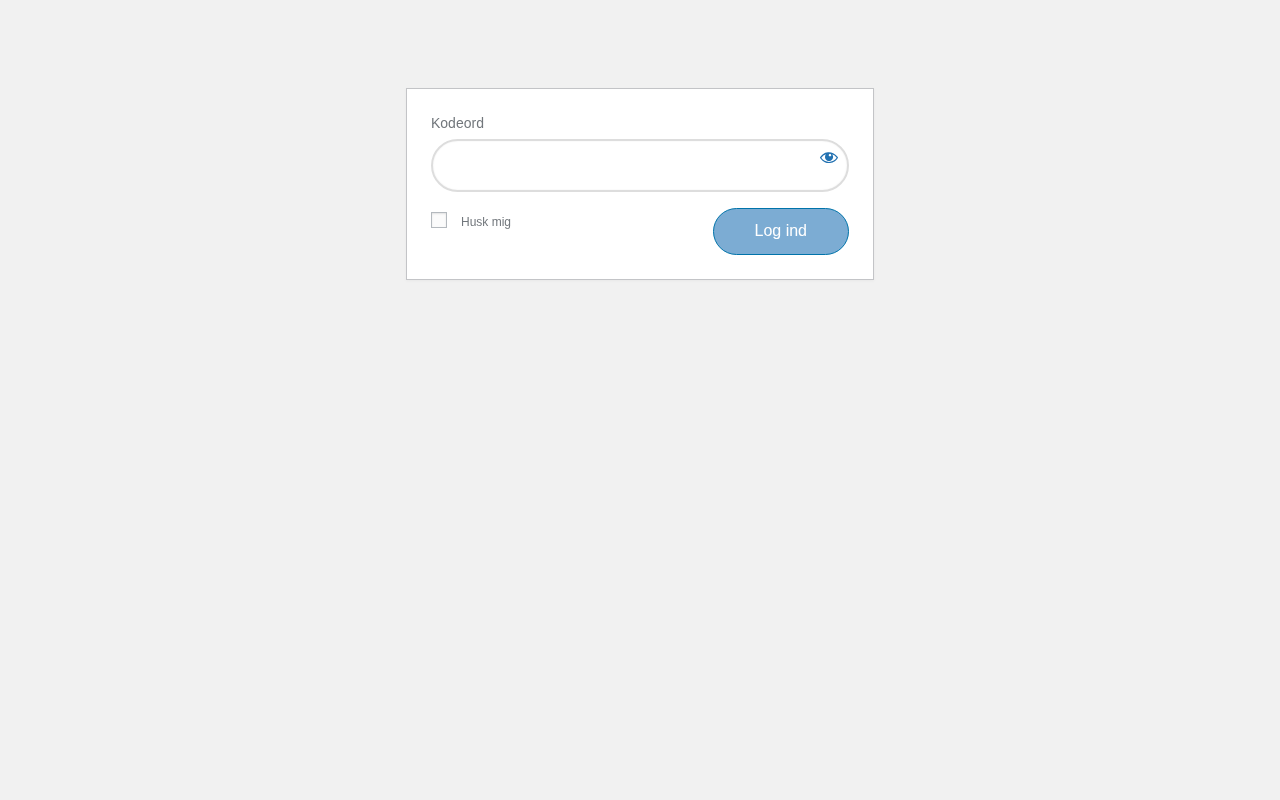This screenshot has height=800, width=1280.
Task: Place the cursor in the rounded password box
Action: click(640, 165)
